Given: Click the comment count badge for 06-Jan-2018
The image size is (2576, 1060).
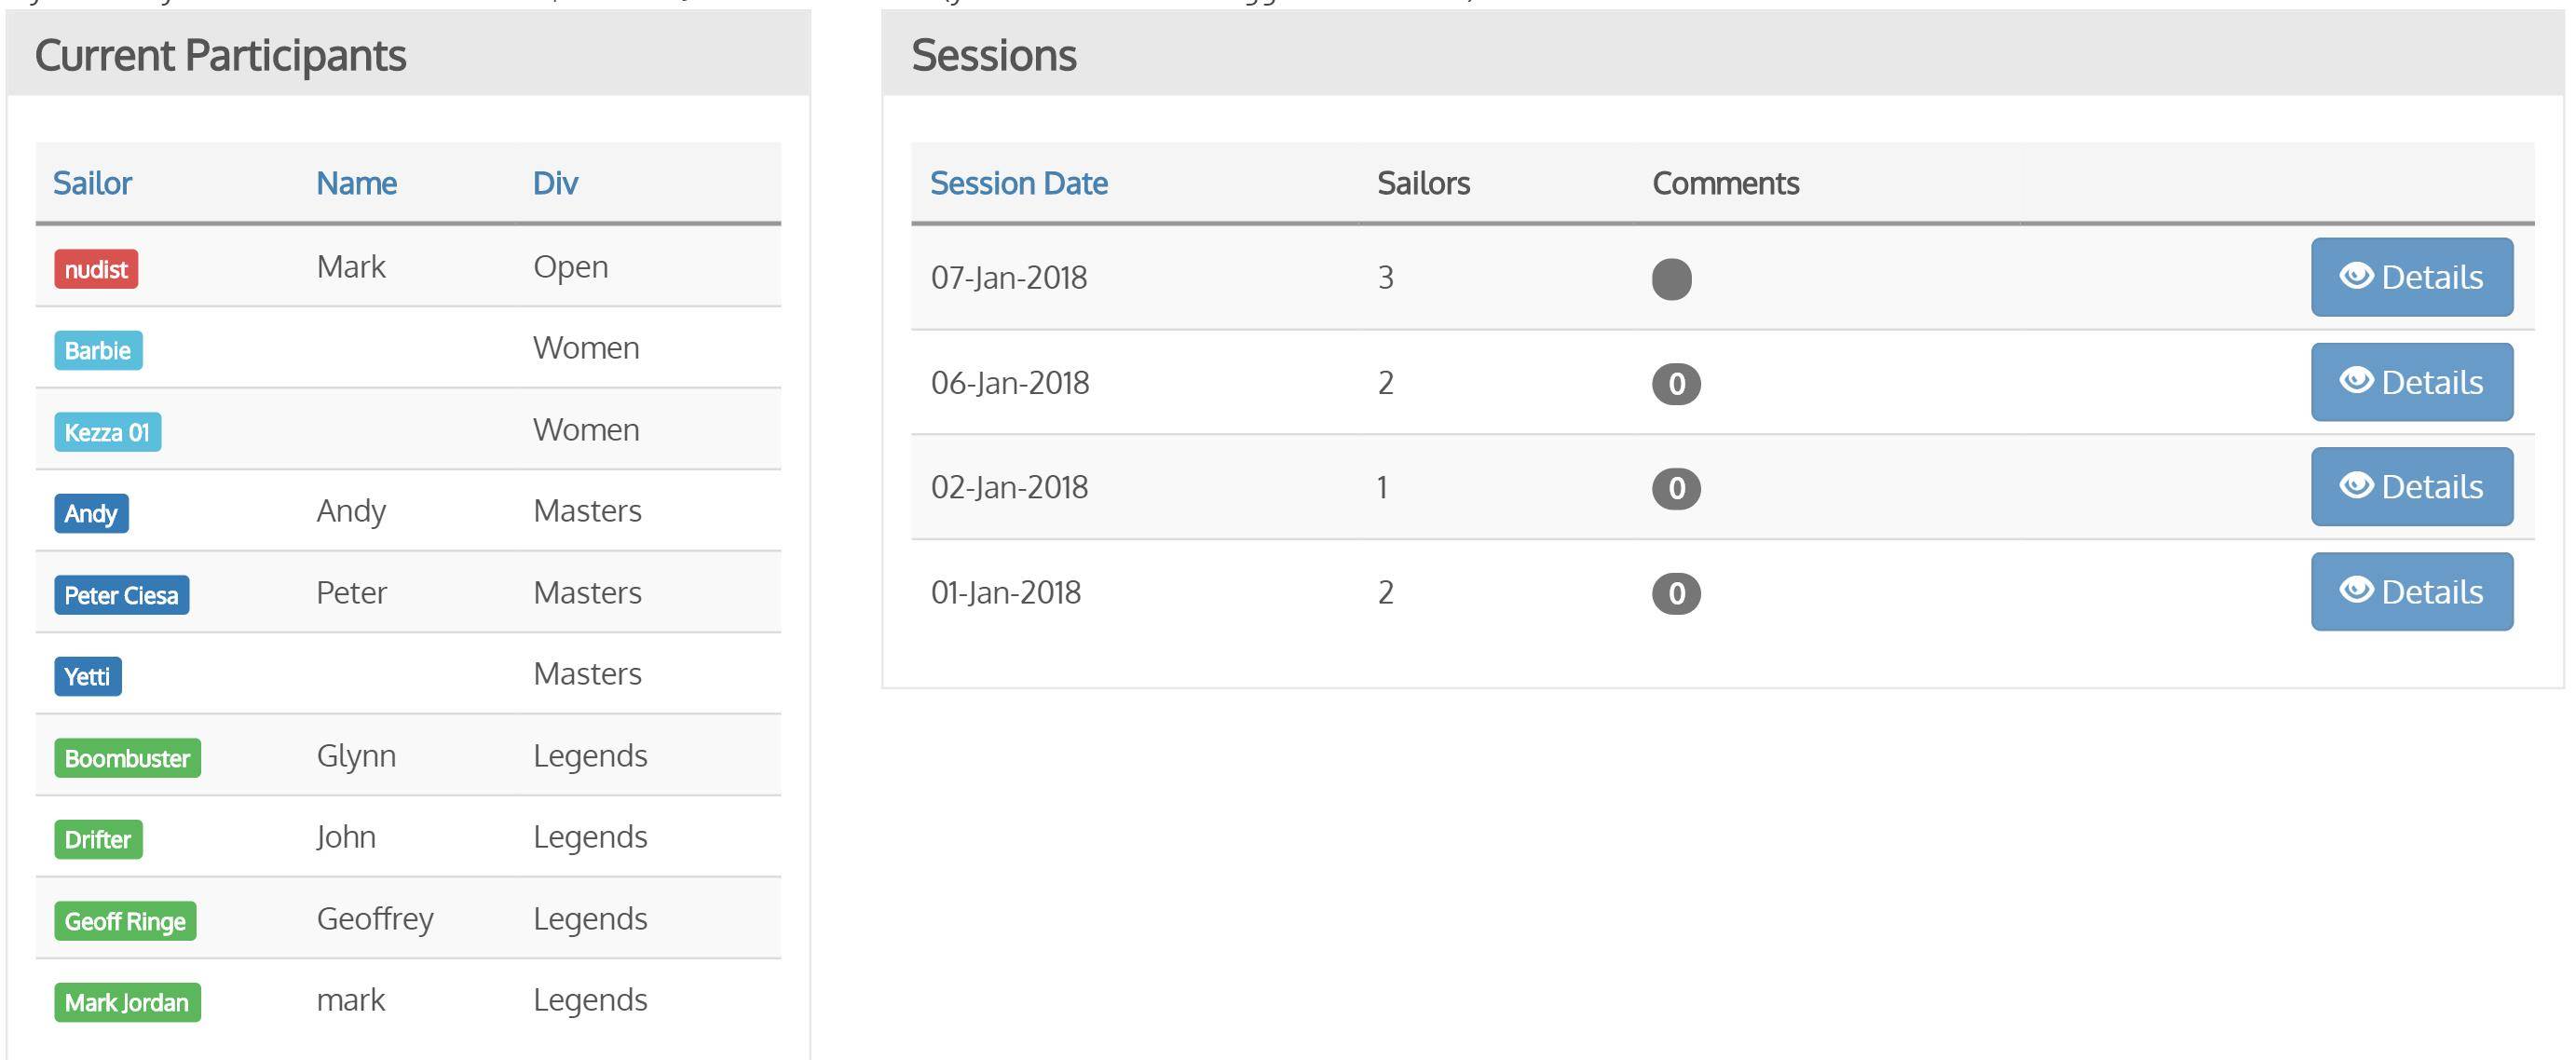Looking at the screenshot, I should click(x=1676, y=384).
